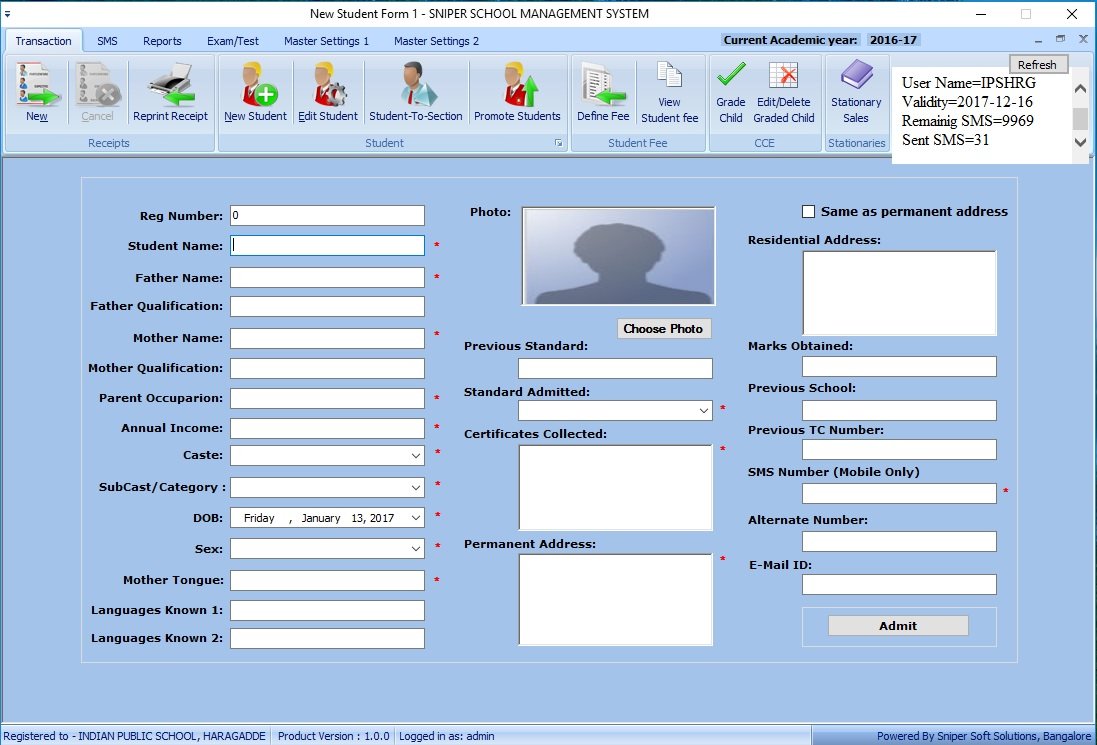Click the Choose Photo button
The image size is (1097, 745).
pos(664,329)
